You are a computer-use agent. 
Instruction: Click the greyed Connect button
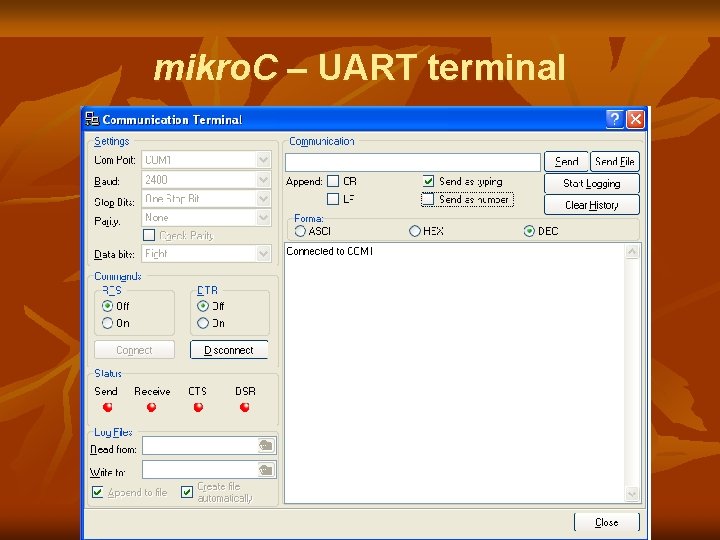pos(134,350)
